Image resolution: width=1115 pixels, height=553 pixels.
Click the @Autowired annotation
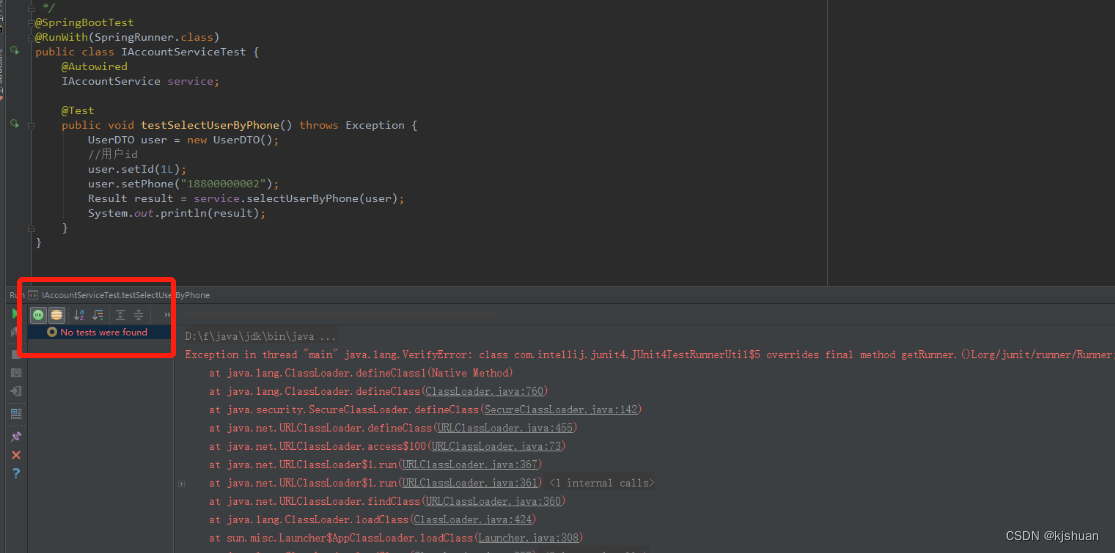point(95,66)
